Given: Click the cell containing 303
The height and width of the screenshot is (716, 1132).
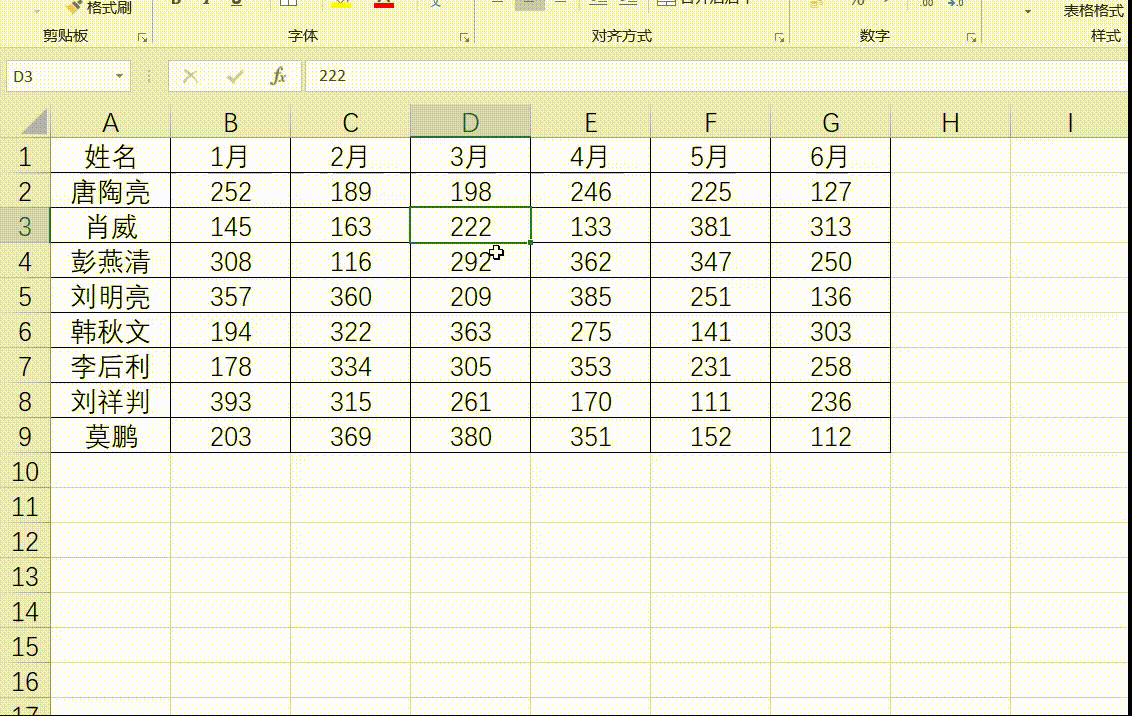Looking at the screenshot, I should [x=830, y=331].
